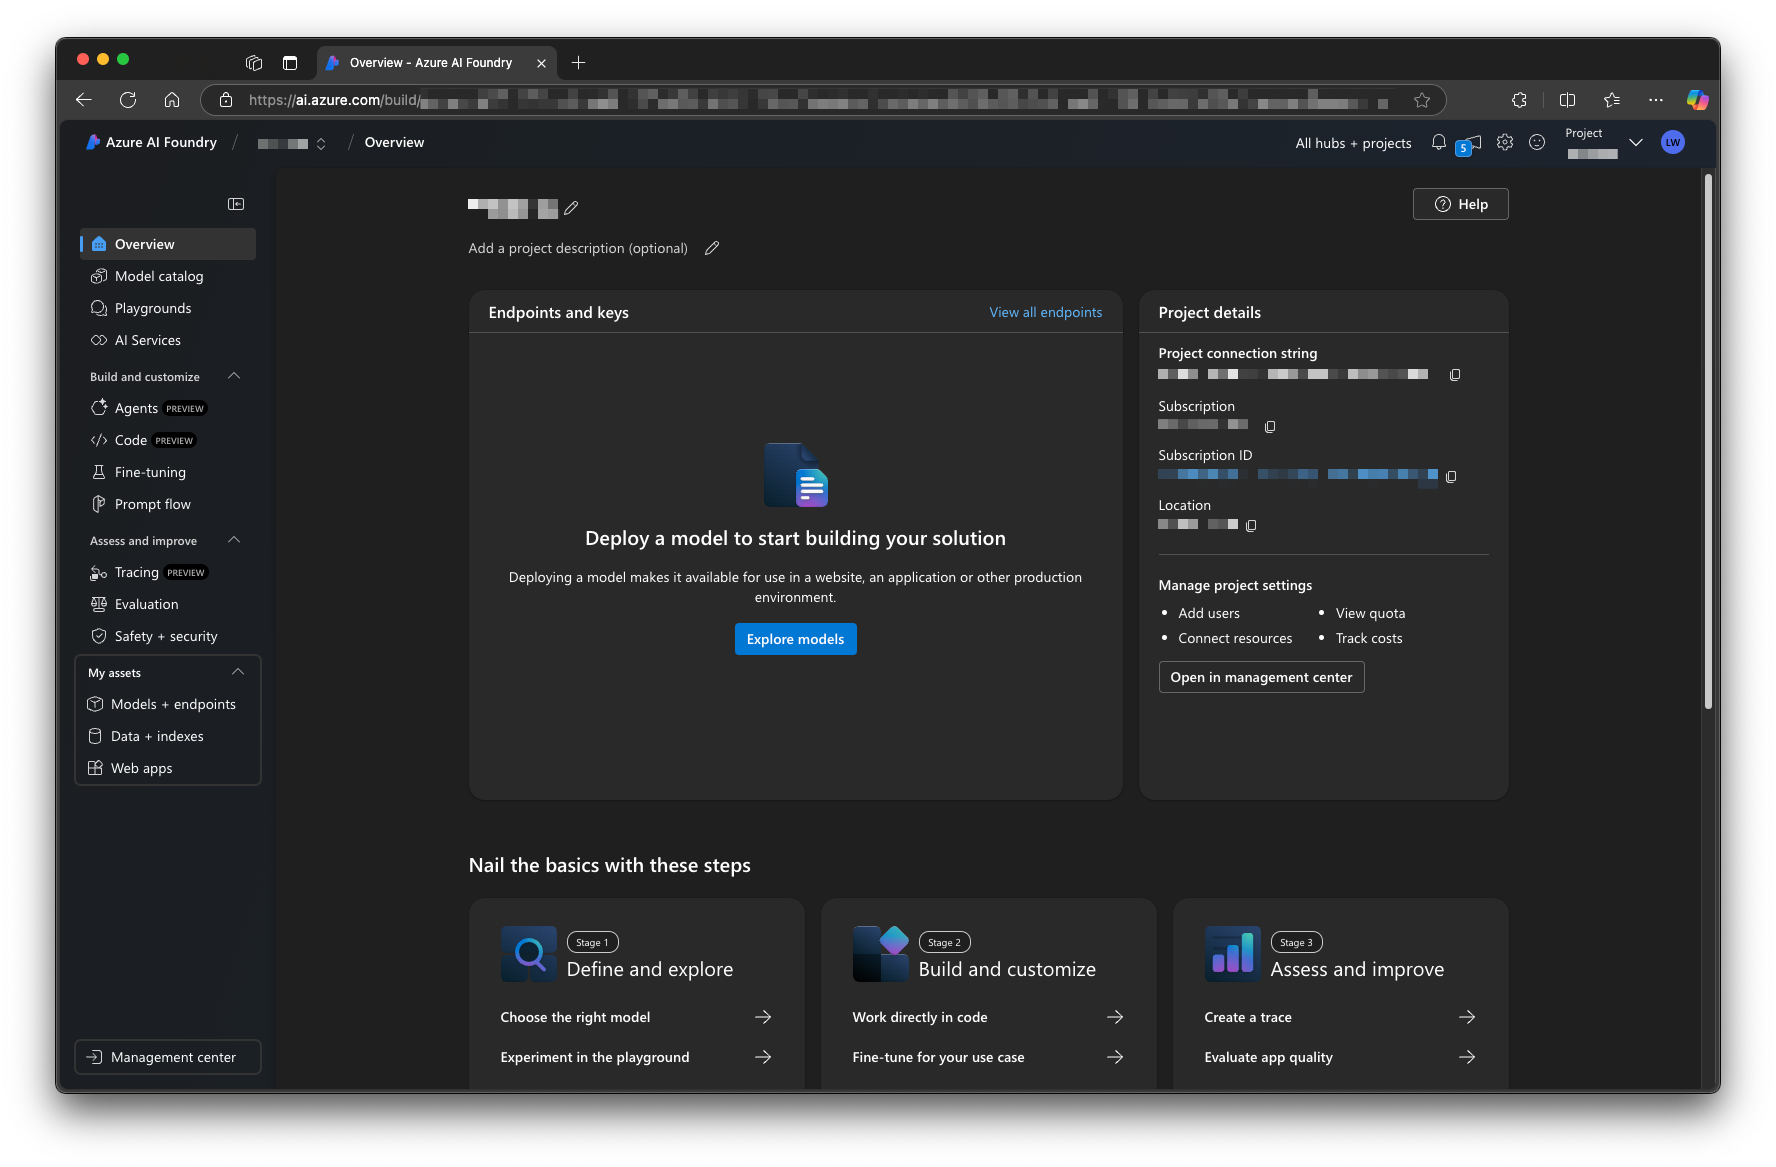Click Connect resources link
The image size is (1776, 1167).
coord(1235,638)
